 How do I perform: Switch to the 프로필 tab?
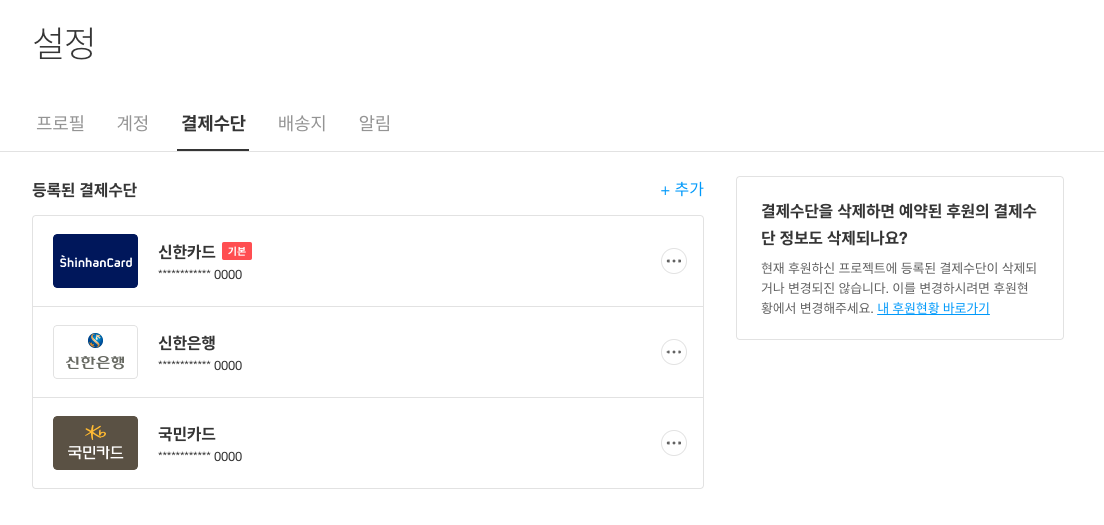[x=60, y=124]
